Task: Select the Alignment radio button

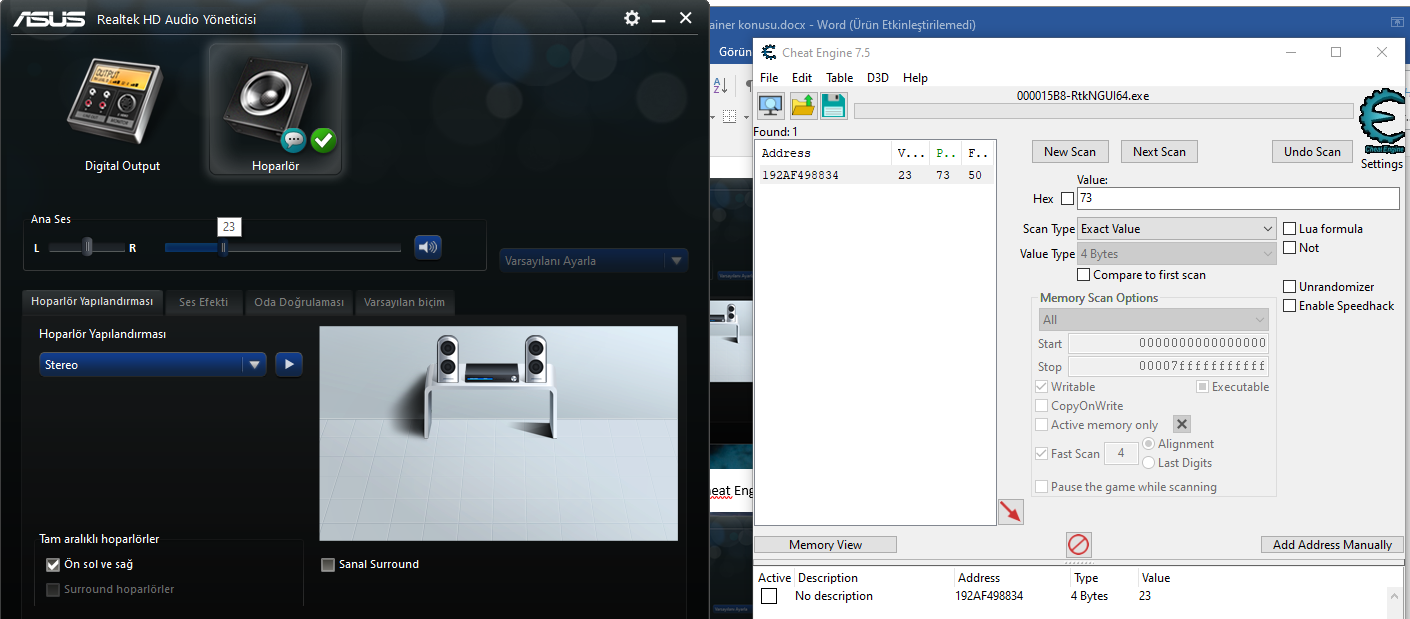Action: tap(1148, 444)
